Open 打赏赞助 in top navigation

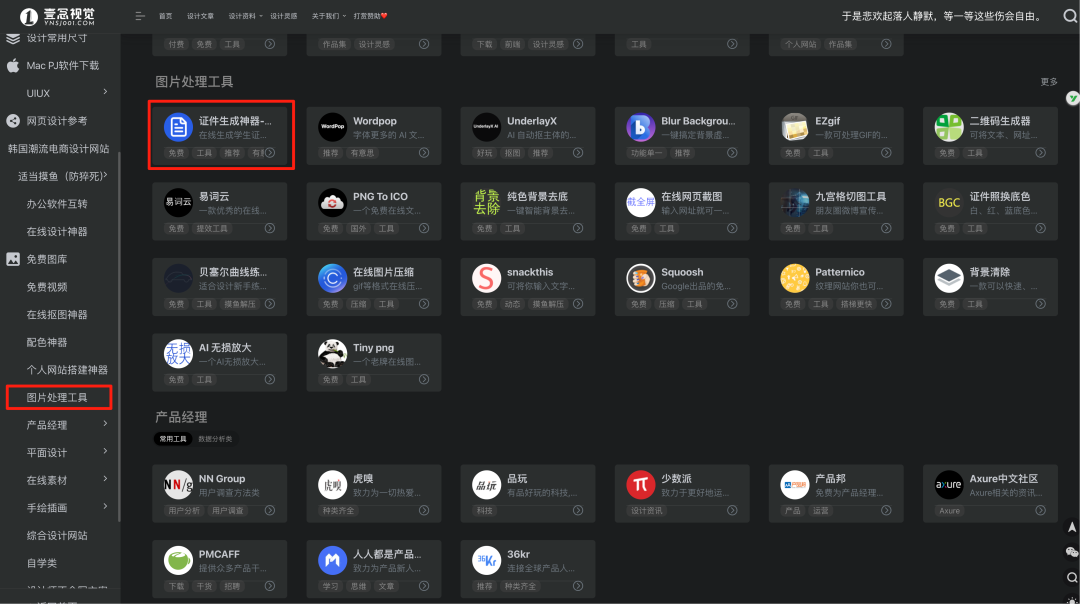pos(371,16)
